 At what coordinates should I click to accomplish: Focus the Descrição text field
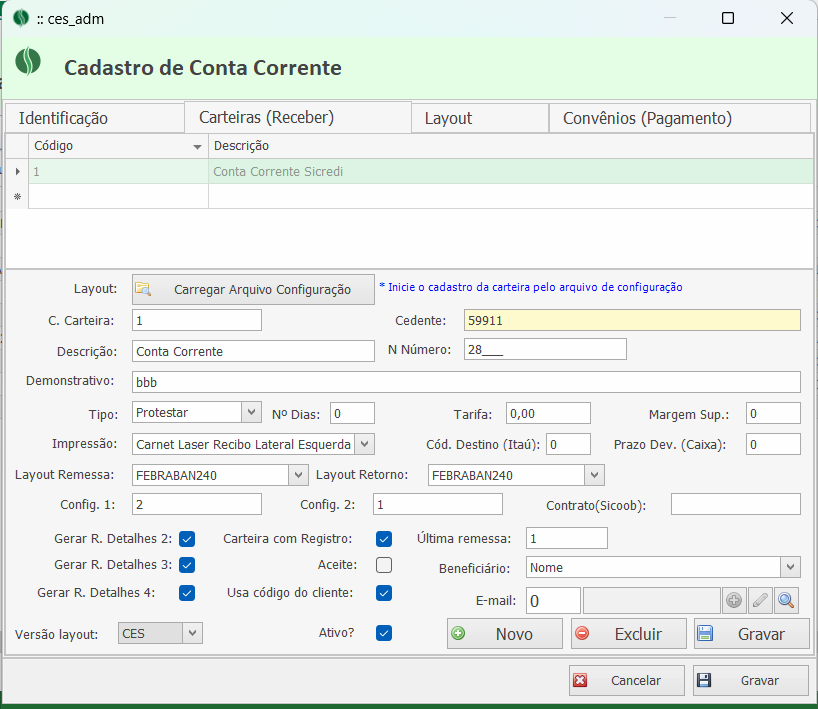pos(254,351)
